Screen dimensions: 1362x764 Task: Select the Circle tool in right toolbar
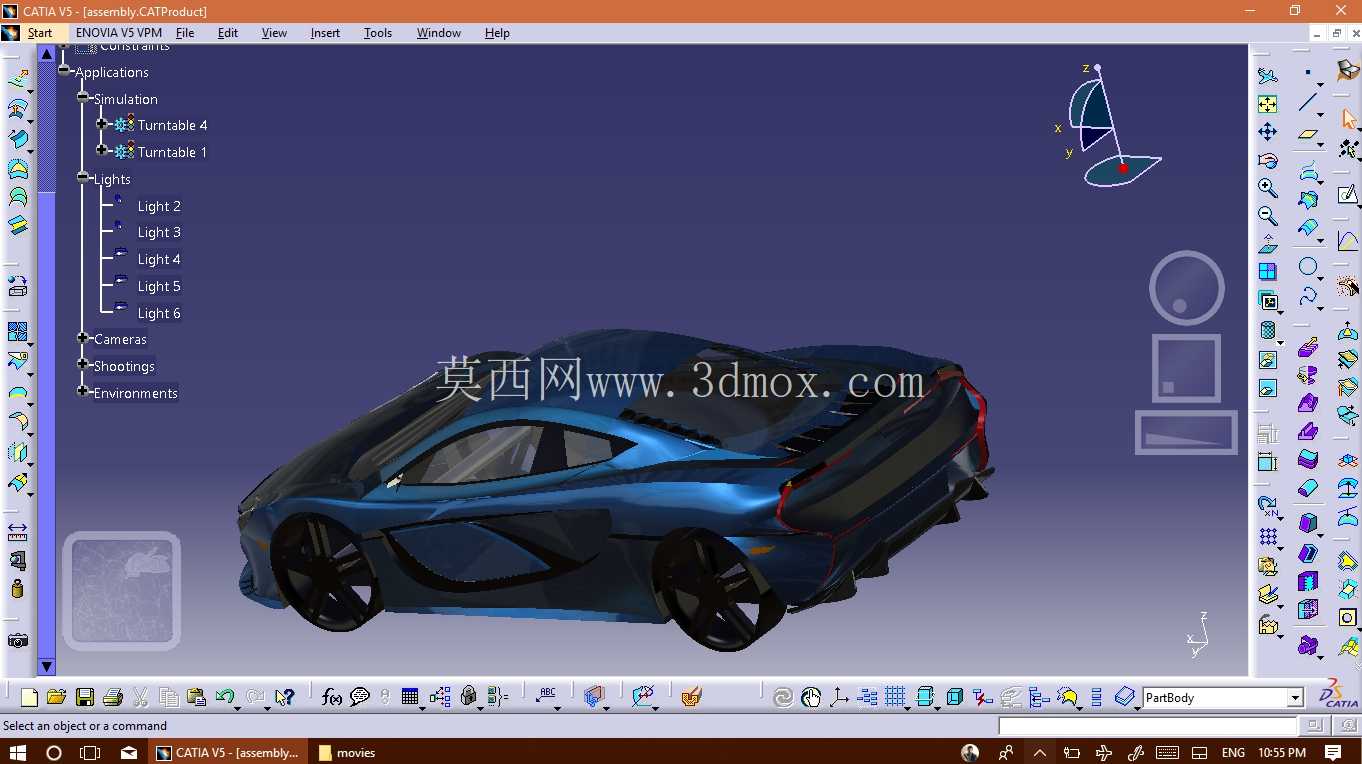coord(1308,267)
